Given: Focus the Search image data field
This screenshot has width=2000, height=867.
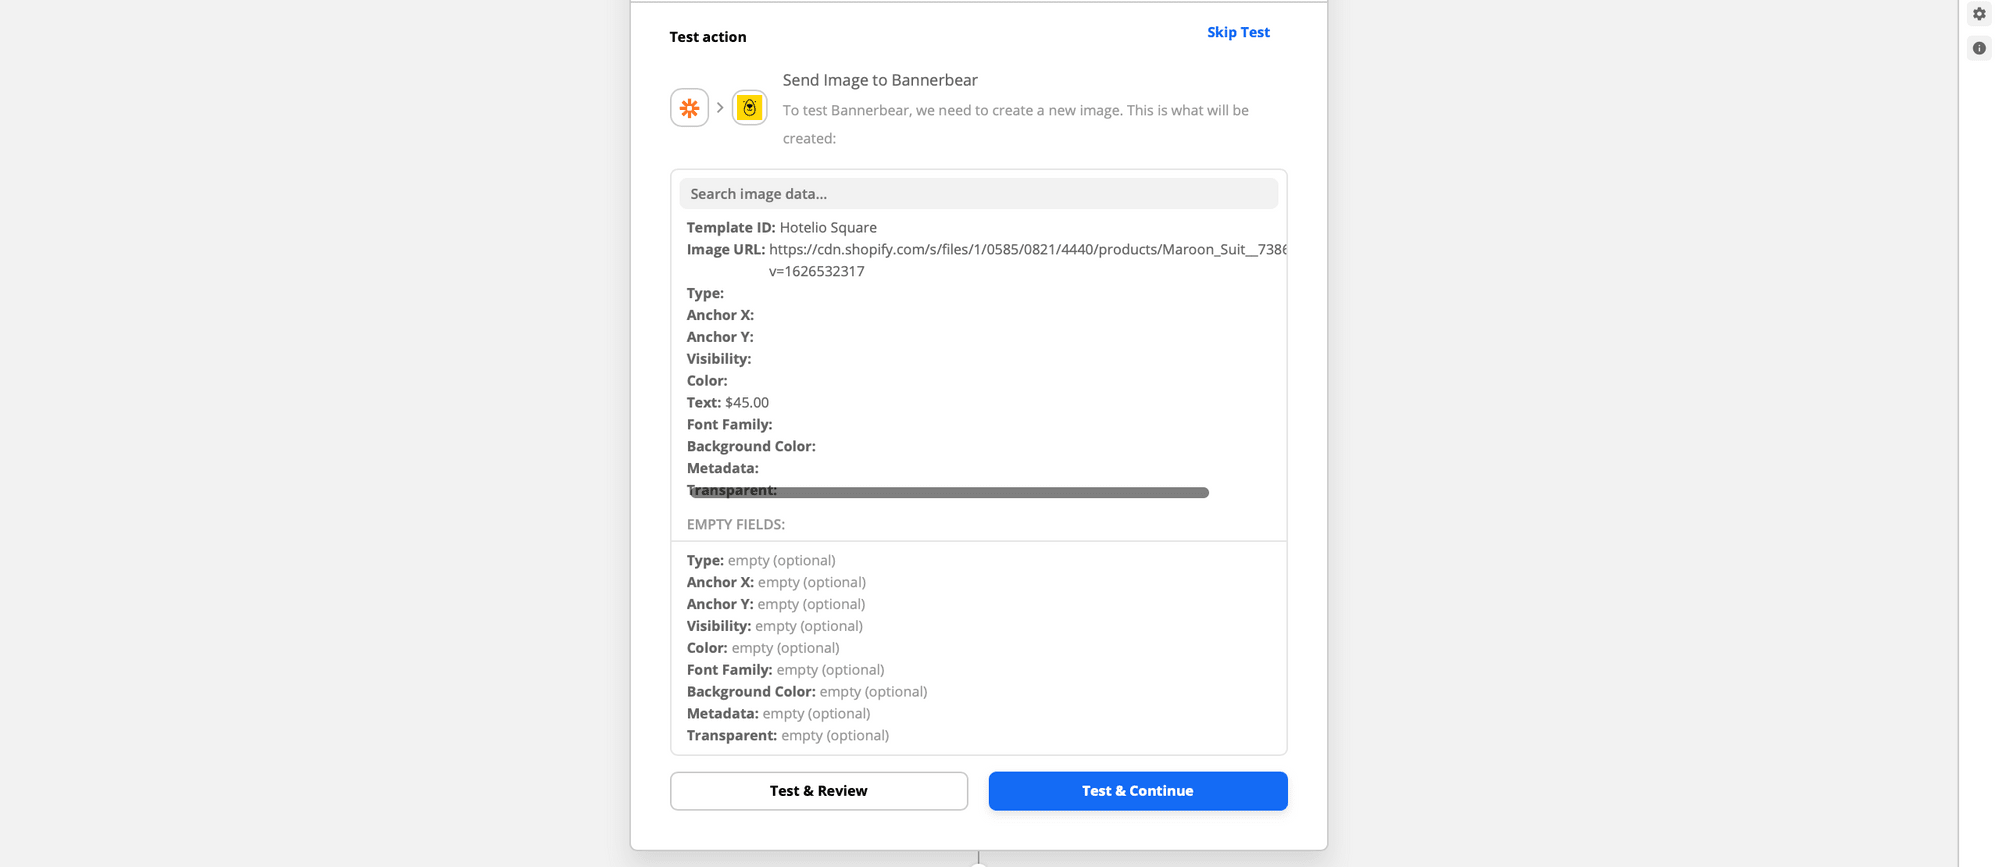Looking at the screenshot, I should pyautogui.click(x=979, y=194).
